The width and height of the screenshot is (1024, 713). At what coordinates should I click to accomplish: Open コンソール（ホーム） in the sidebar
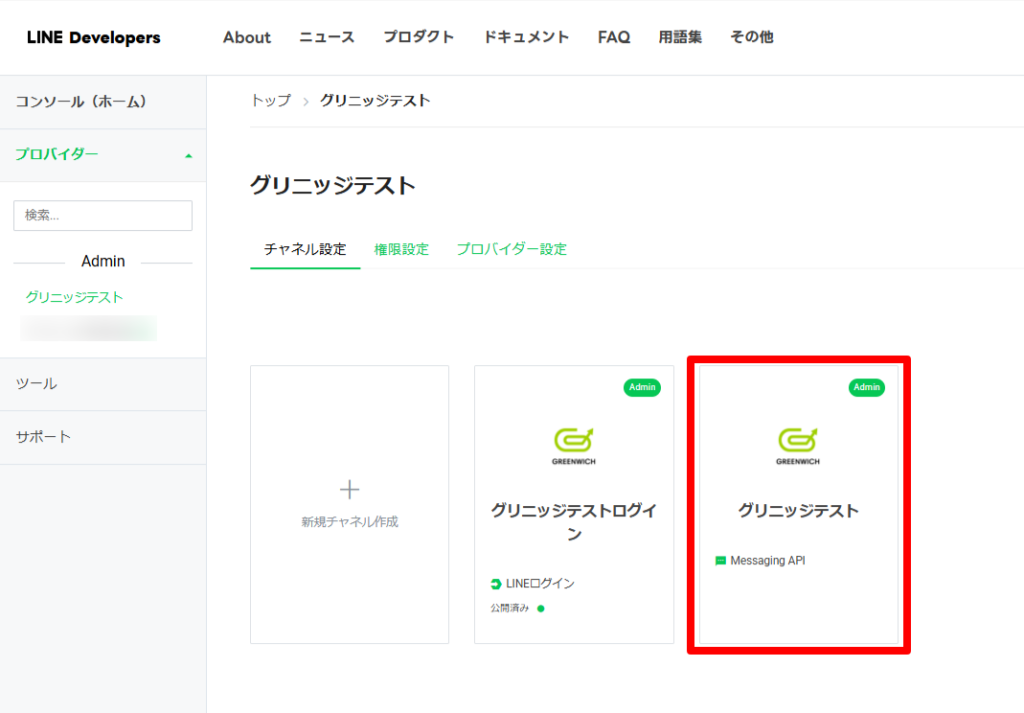[x=82, y=101]
